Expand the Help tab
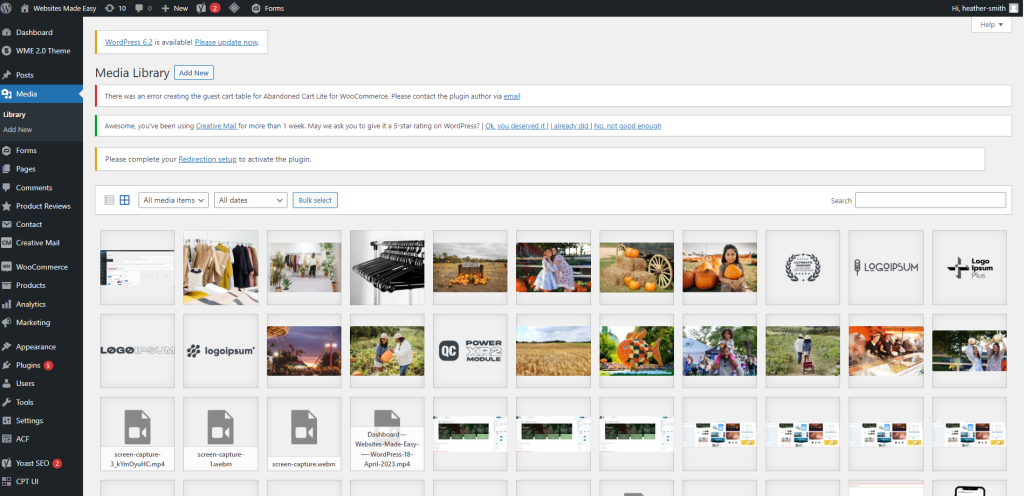This screenshot has width=1024, height=496. (x=991, y=24)
